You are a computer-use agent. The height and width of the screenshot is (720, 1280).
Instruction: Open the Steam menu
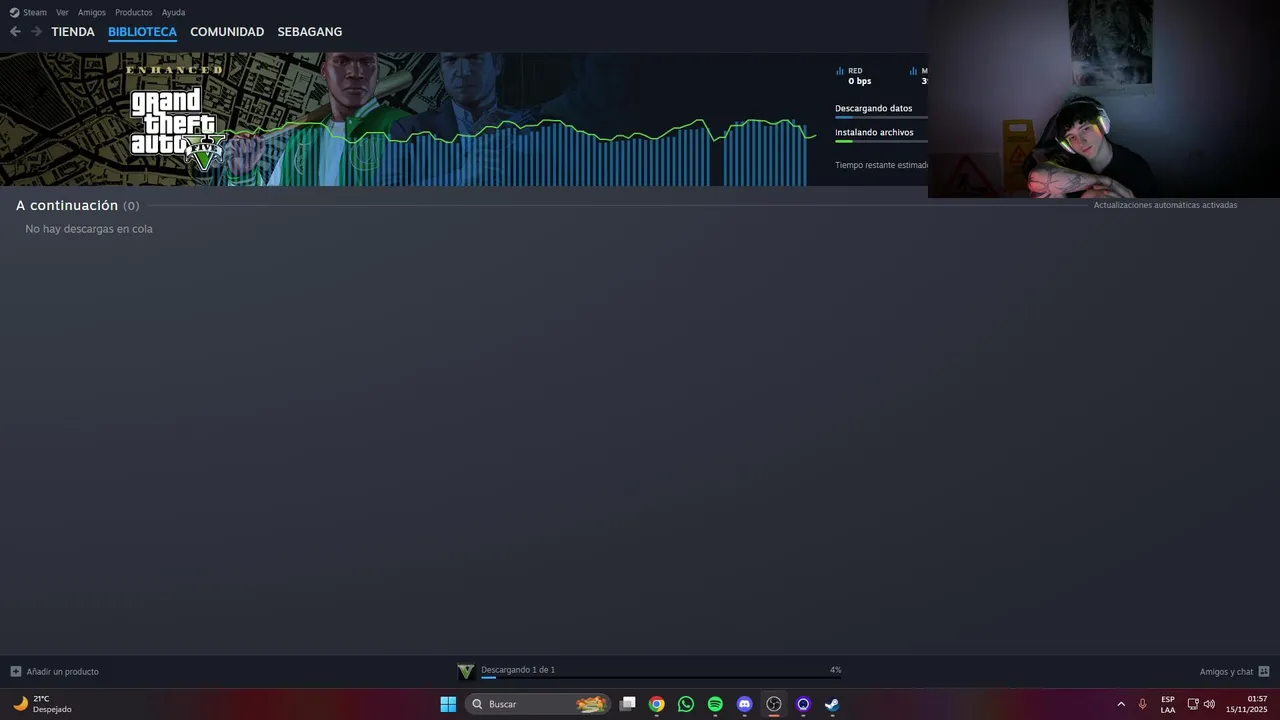(x=28, y=12)
